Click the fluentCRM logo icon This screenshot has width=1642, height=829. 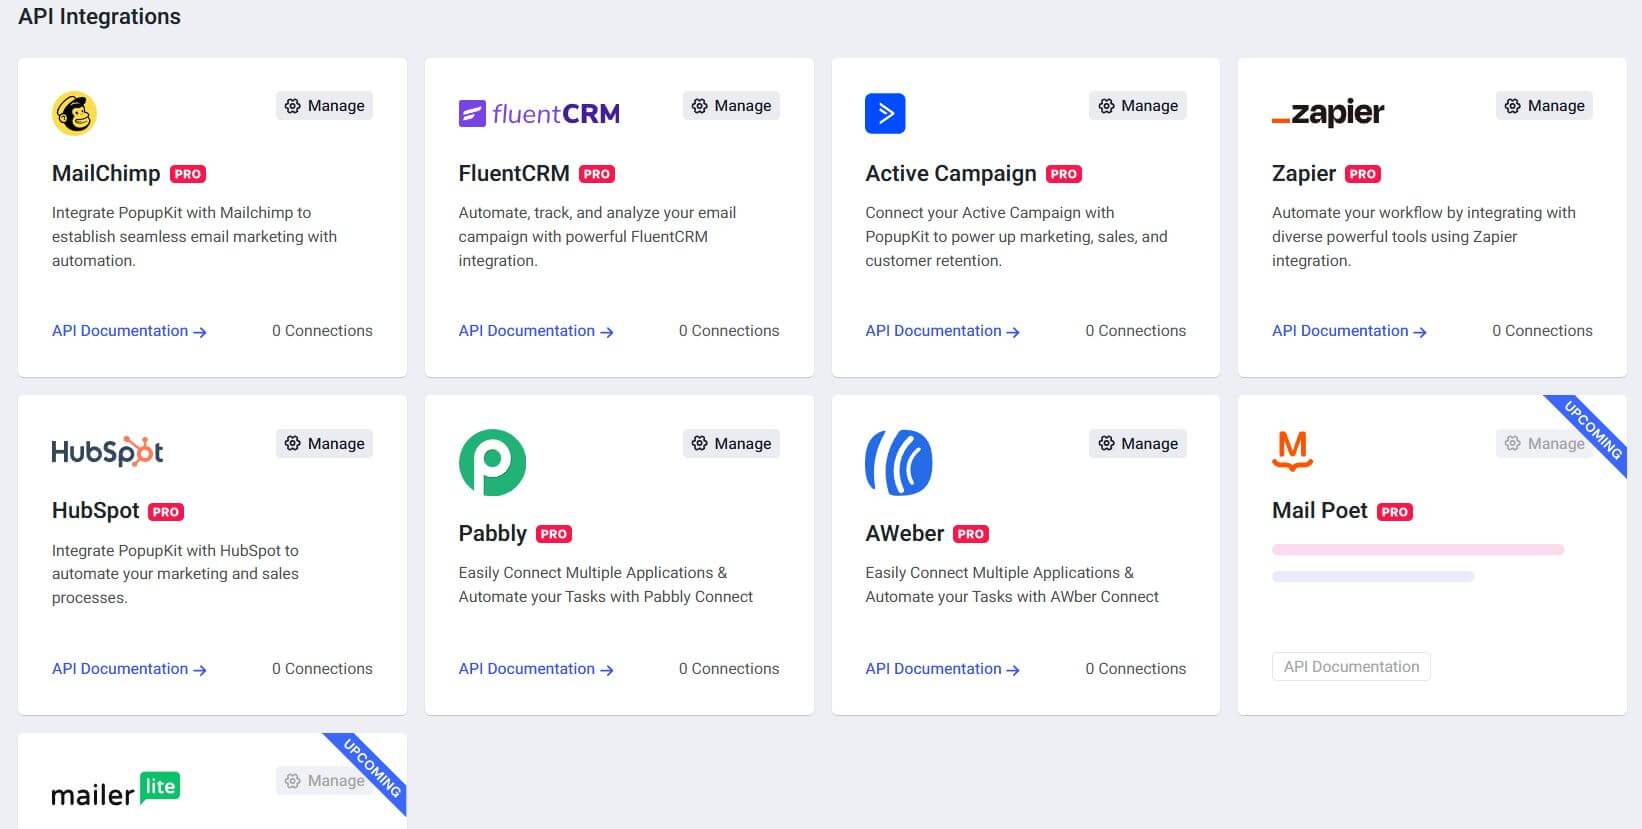539,114
